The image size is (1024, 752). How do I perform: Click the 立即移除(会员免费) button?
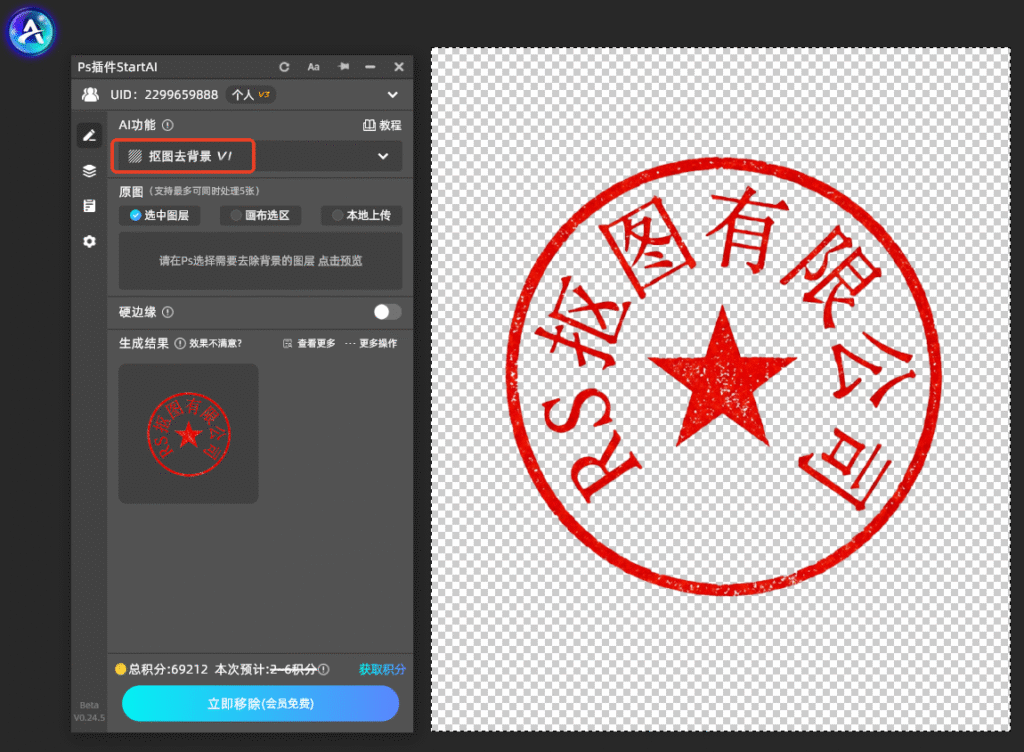tap(260, 704)
